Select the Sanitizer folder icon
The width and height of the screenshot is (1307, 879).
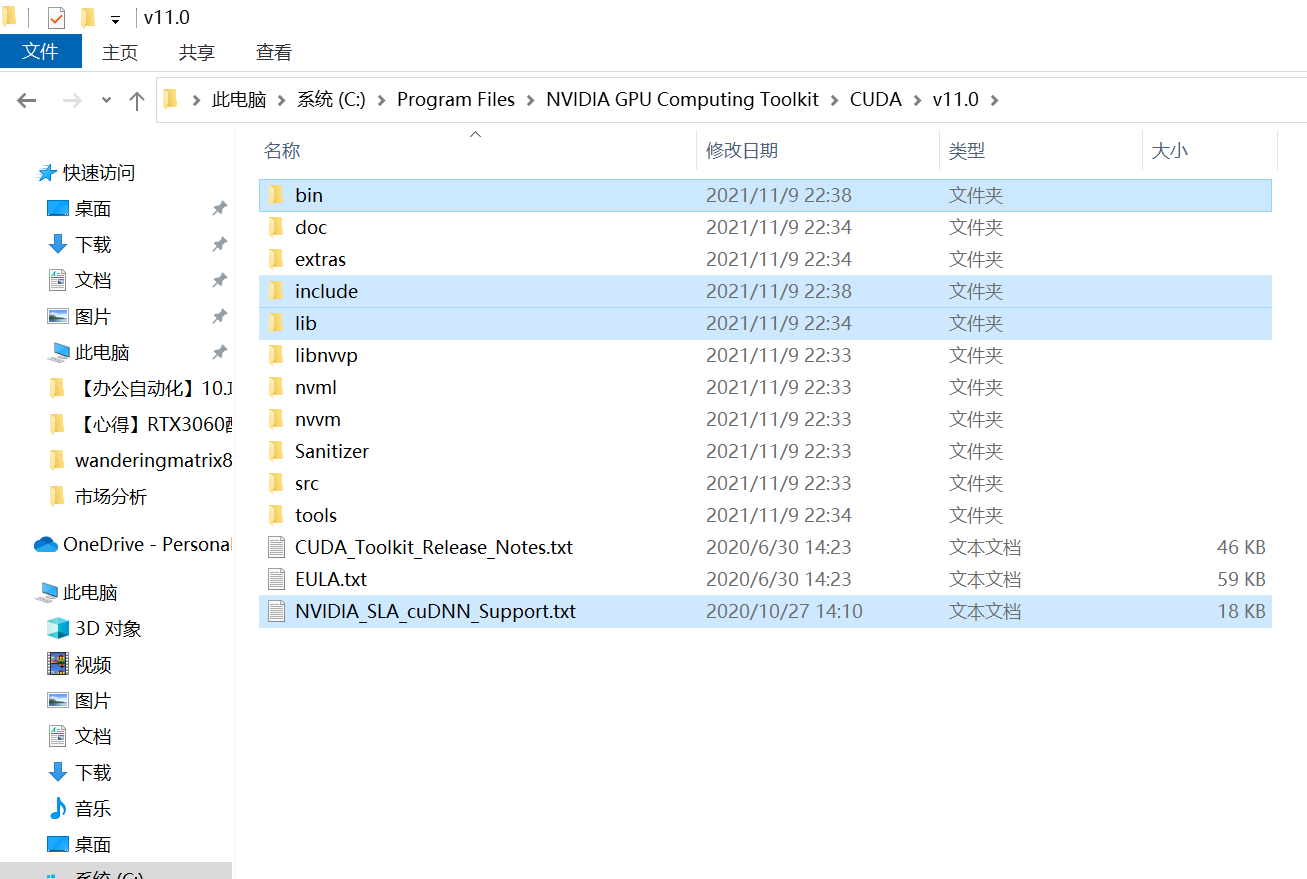pos(276,451)
